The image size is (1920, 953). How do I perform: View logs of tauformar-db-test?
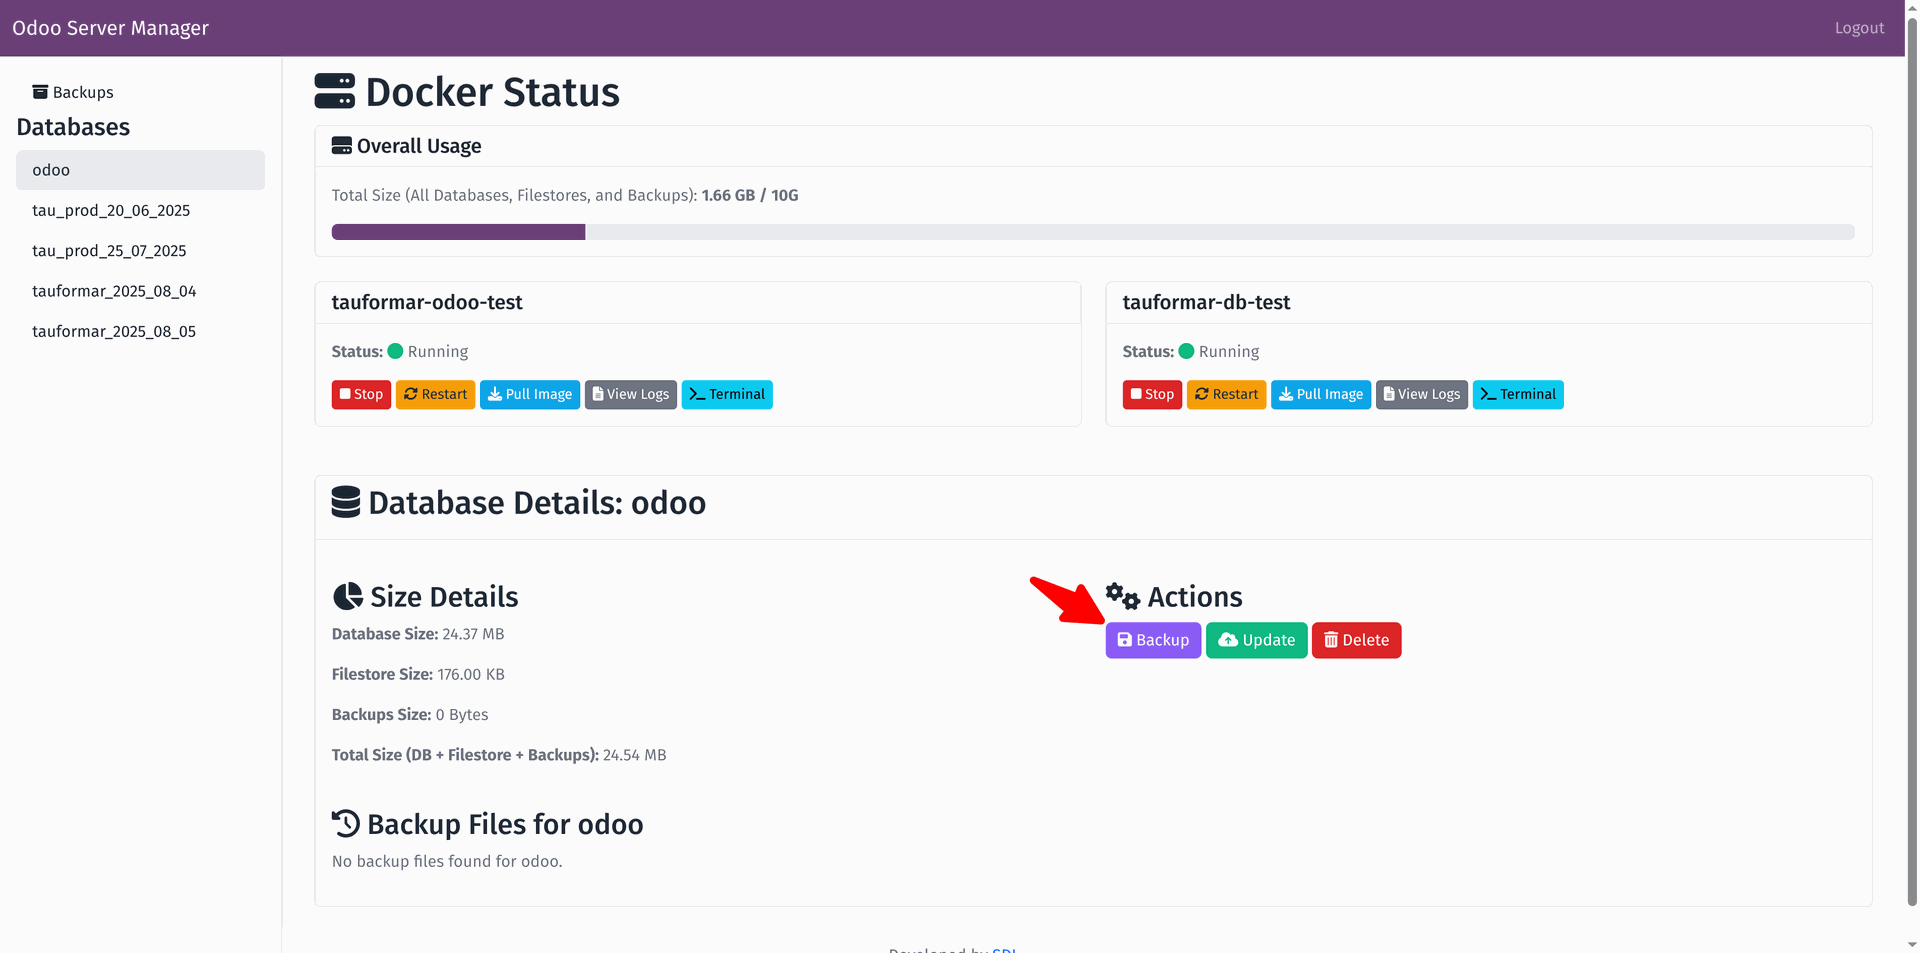click(1421, 394)
